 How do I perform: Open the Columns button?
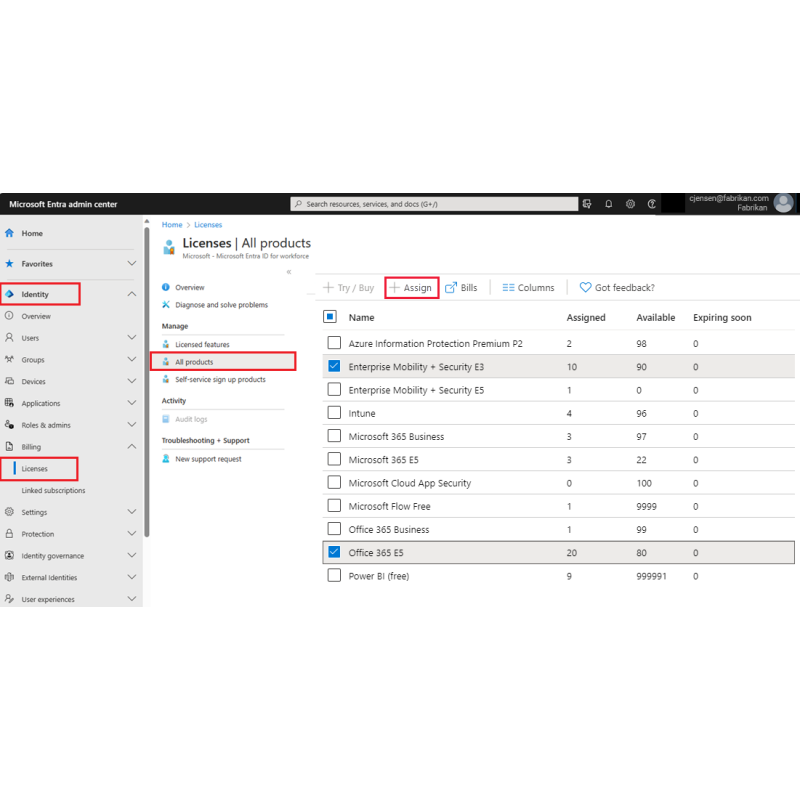pos(528,288)
